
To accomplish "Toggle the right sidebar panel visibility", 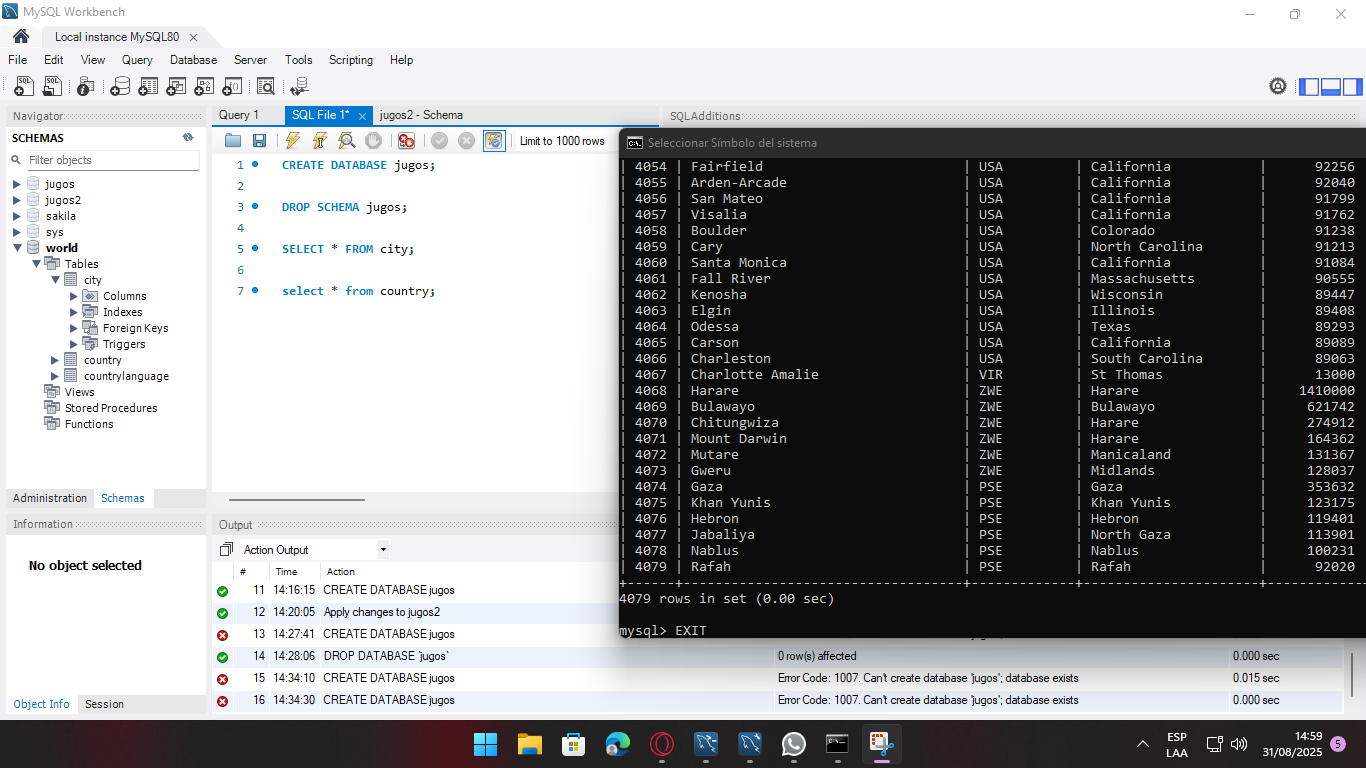I will pos(1351,87).
